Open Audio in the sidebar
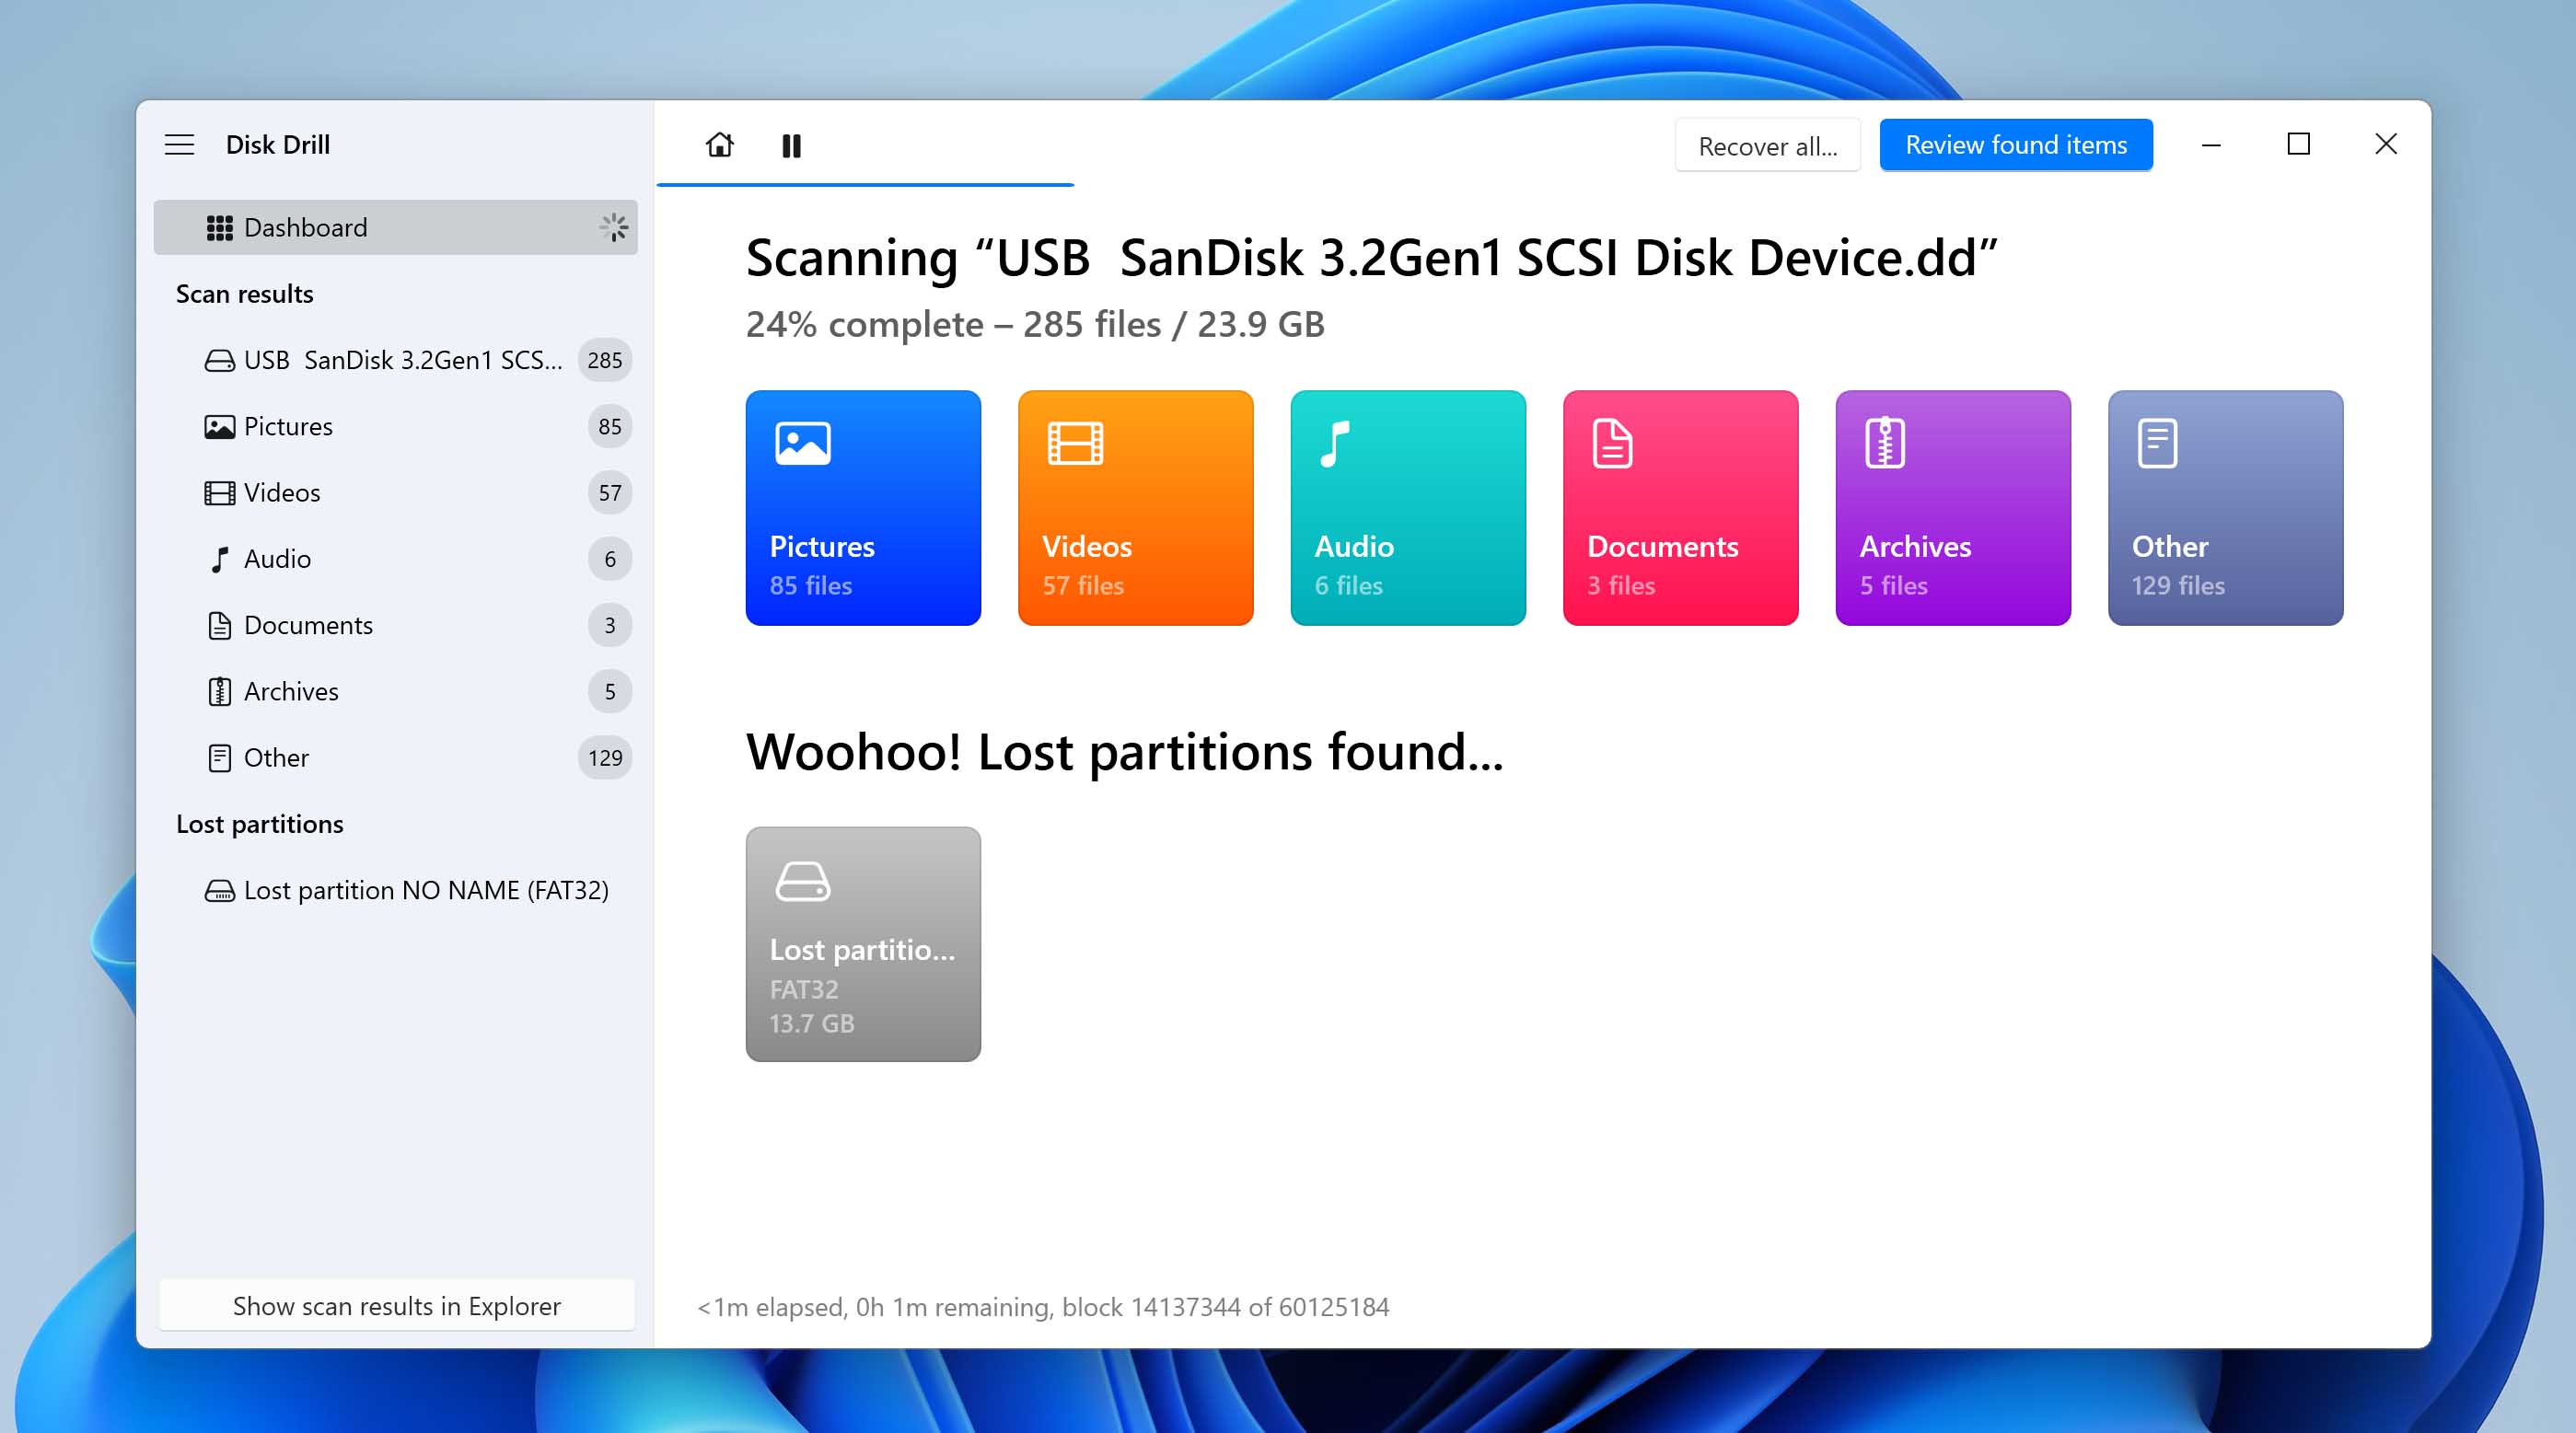Viewport: 2576px width, 1433px height. pyautogui.click(x=395, y=558)
